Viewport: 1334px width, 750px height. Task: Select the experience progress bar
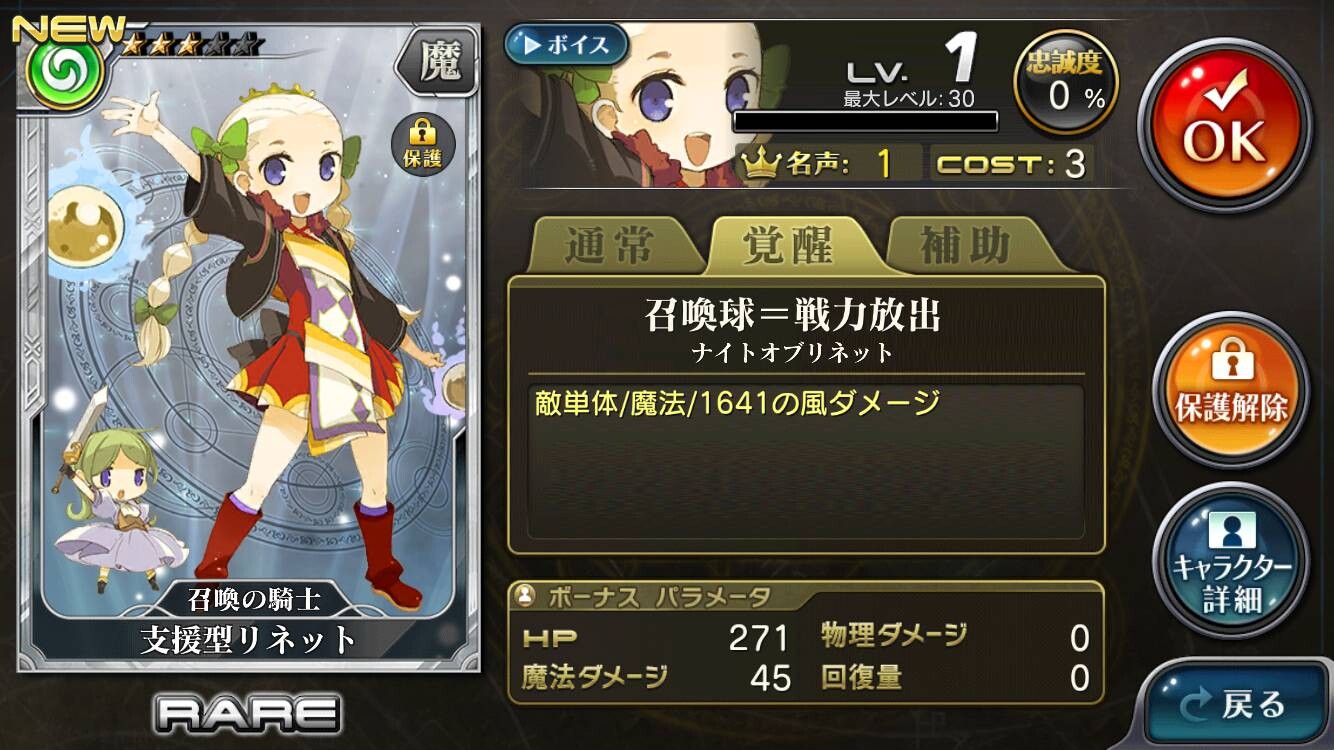point(866,122)
